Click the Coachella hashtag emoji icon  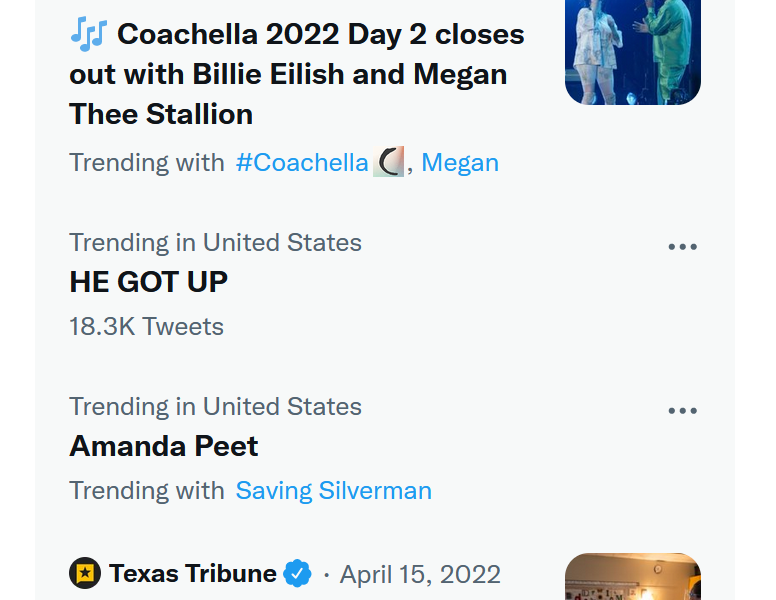[388, 162]
